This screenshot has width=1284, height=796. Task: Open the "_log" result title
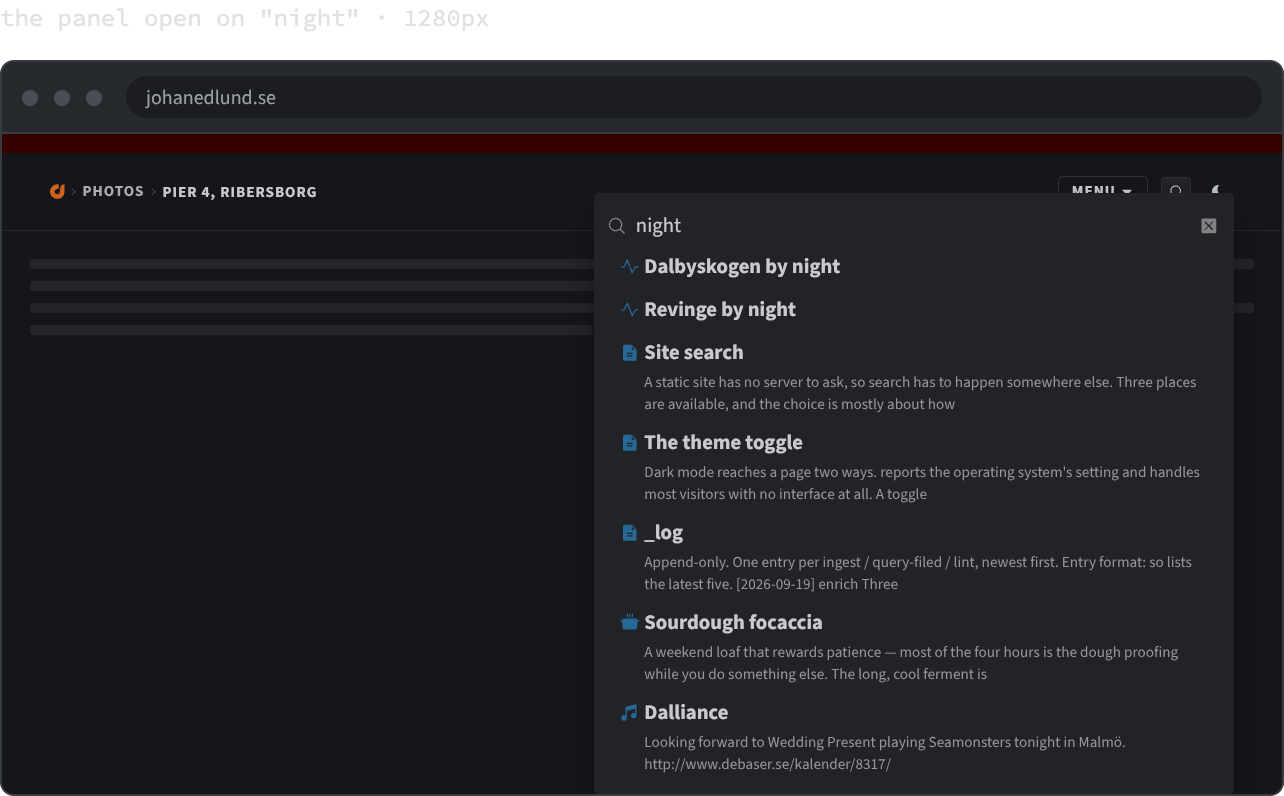[x=664, y=533]
